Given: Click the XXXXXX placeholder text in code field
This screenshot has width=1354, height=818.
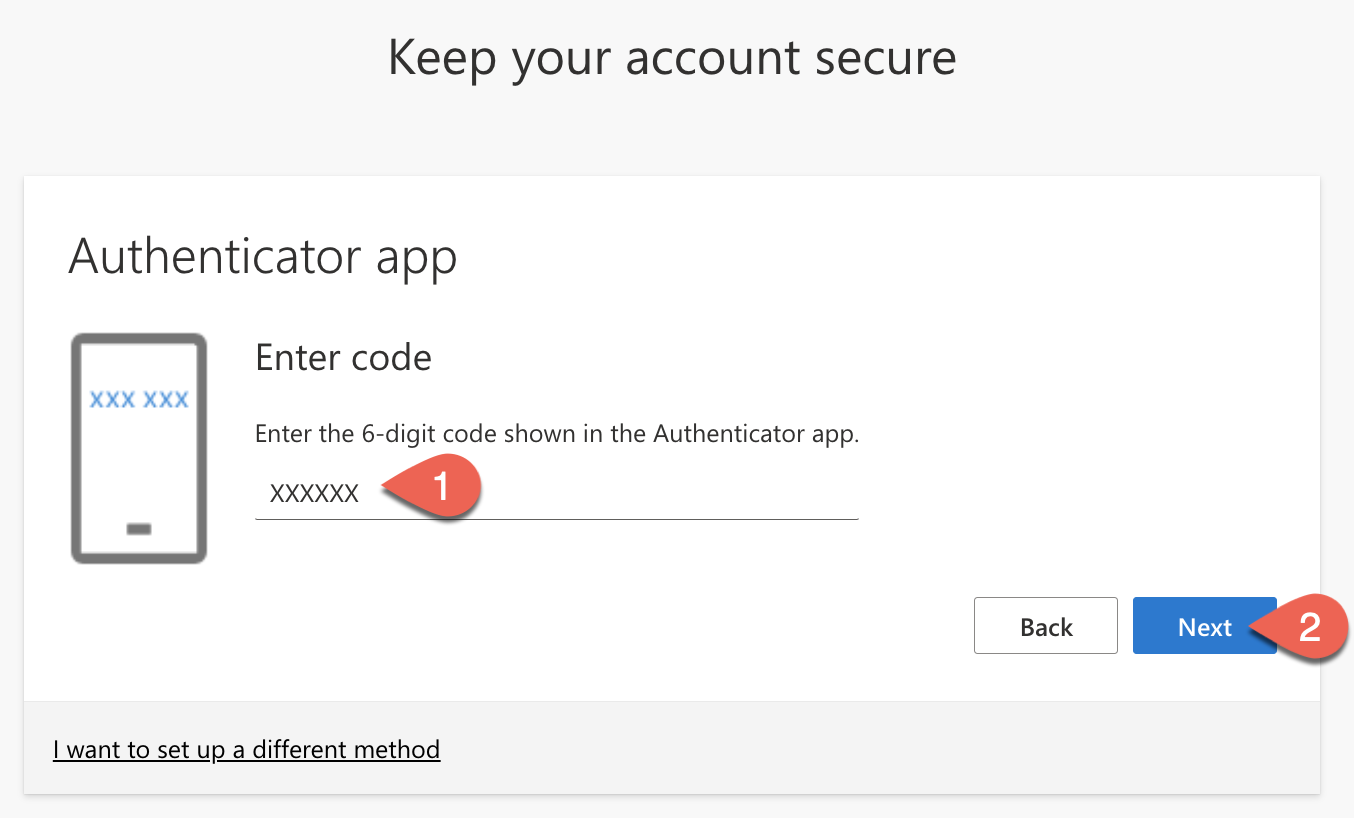Looking at the screenshot, I should pyautogui.click(x=314, y=493).
